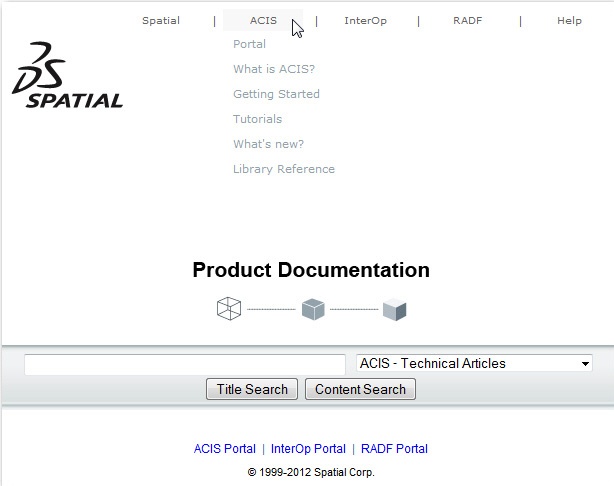Viewport: 614px width, 486px height.
Task: Click the Spatial logo
Action: point(67,76)
